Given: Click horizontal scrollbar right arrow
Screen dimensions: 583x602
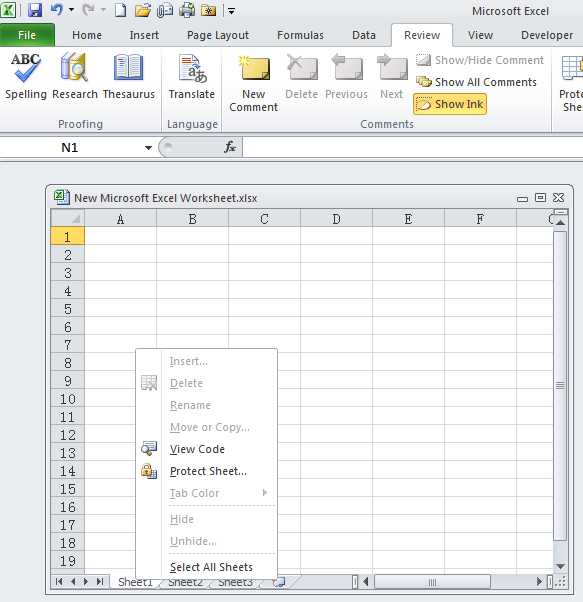Looking at the screenshot, I should 539,582.
